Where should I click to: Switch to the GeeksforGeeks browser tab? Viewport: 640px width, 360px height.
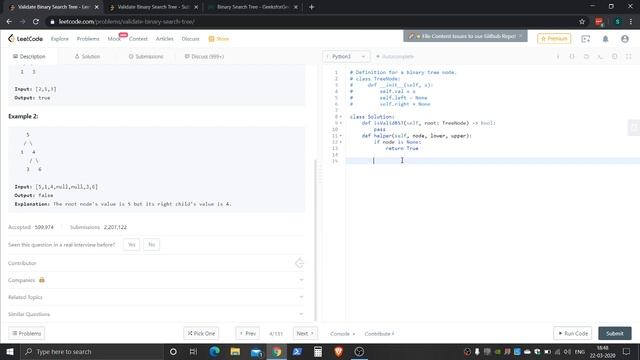[x=253, y=7]
